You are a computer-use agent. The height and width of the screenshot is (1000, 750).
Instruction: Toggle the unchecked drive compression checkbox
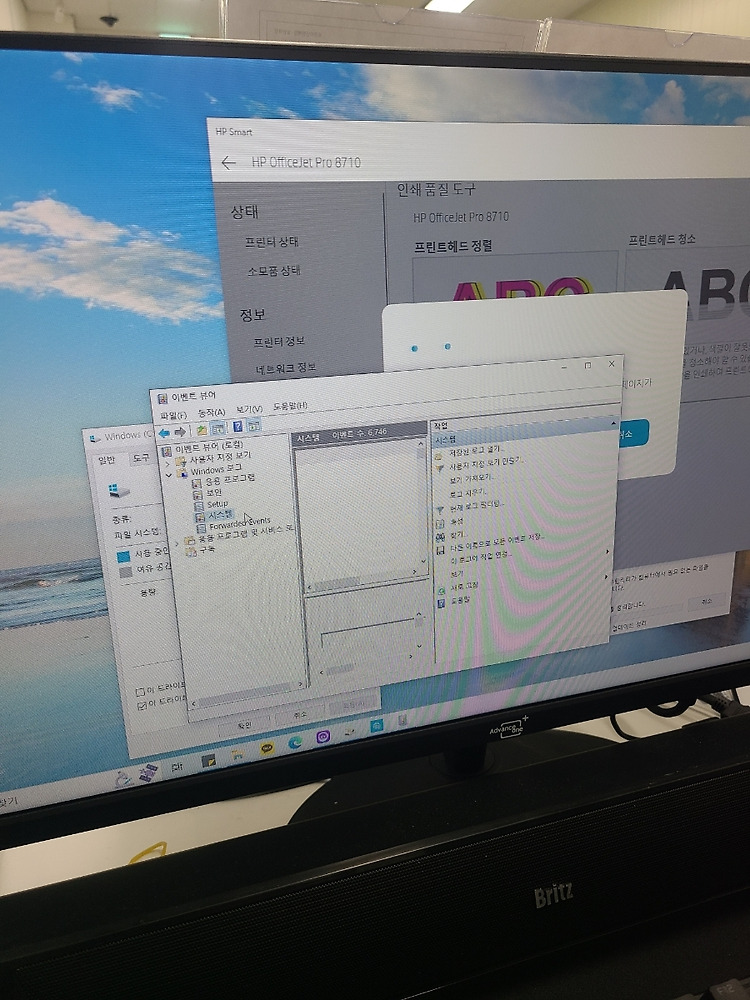(x=140, y=691)
